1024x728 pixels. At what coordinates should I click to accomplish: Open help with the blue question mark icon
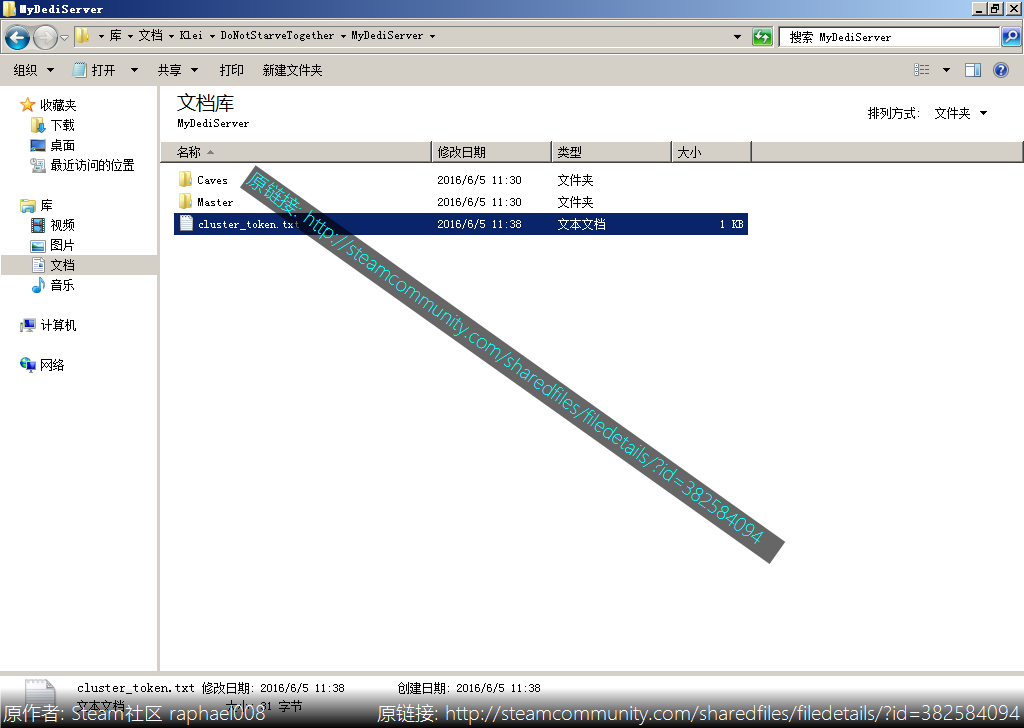tap(1000, 70)
